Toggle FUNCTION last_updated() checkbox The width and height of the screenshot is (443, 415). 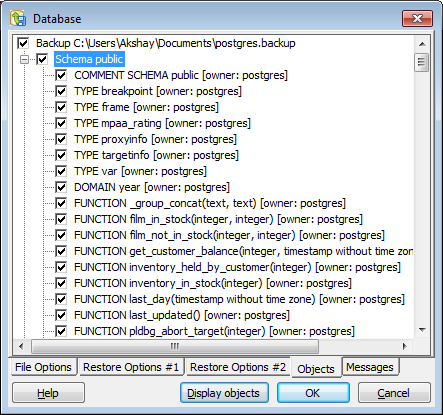(x=61, y=315)
